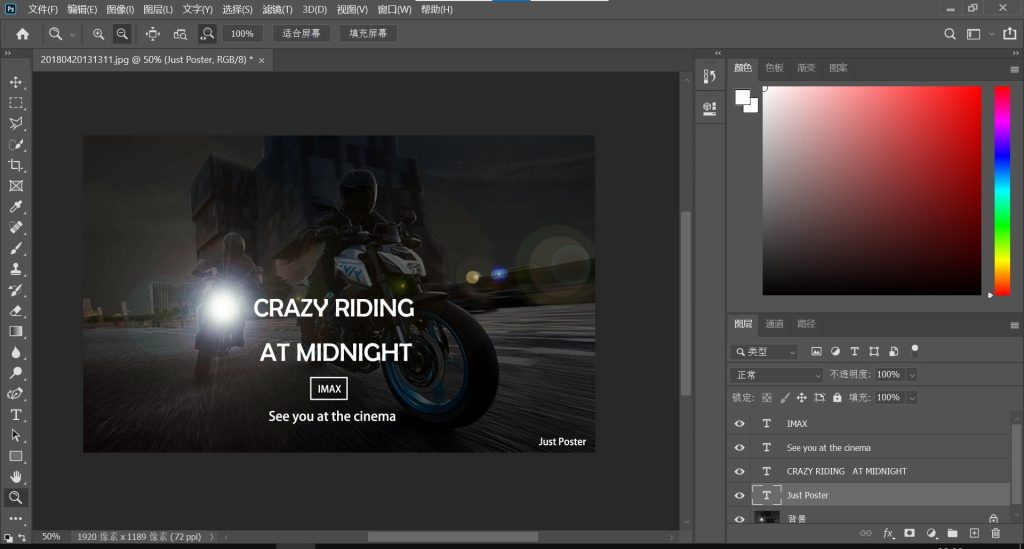The height and width of the screenshot is (549, 1024).
Task: Click the 适合屏幕 fit screen button
Action: [301, 34]
